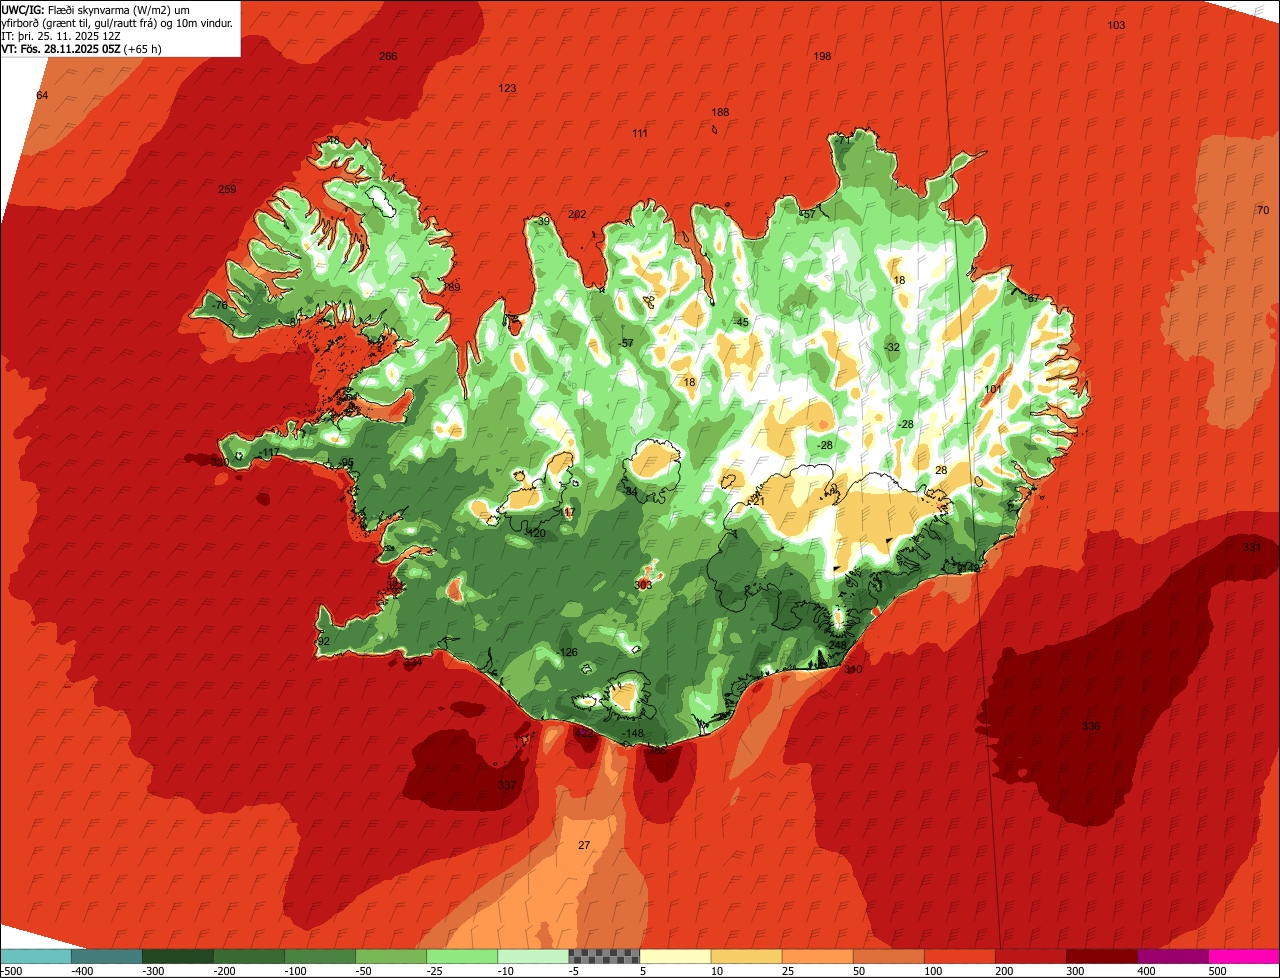Click the dark teal -400 to -300 legend swatch
Screen dimensions: 1280x978
point(107,955)
